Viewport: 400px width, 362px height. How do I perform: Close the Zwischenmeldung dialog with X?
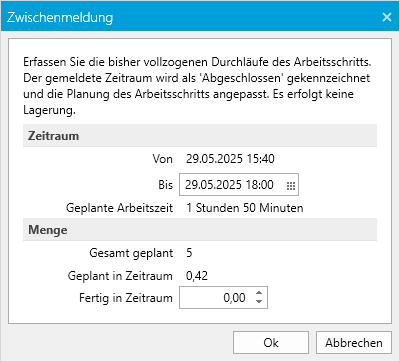point(387,17)
